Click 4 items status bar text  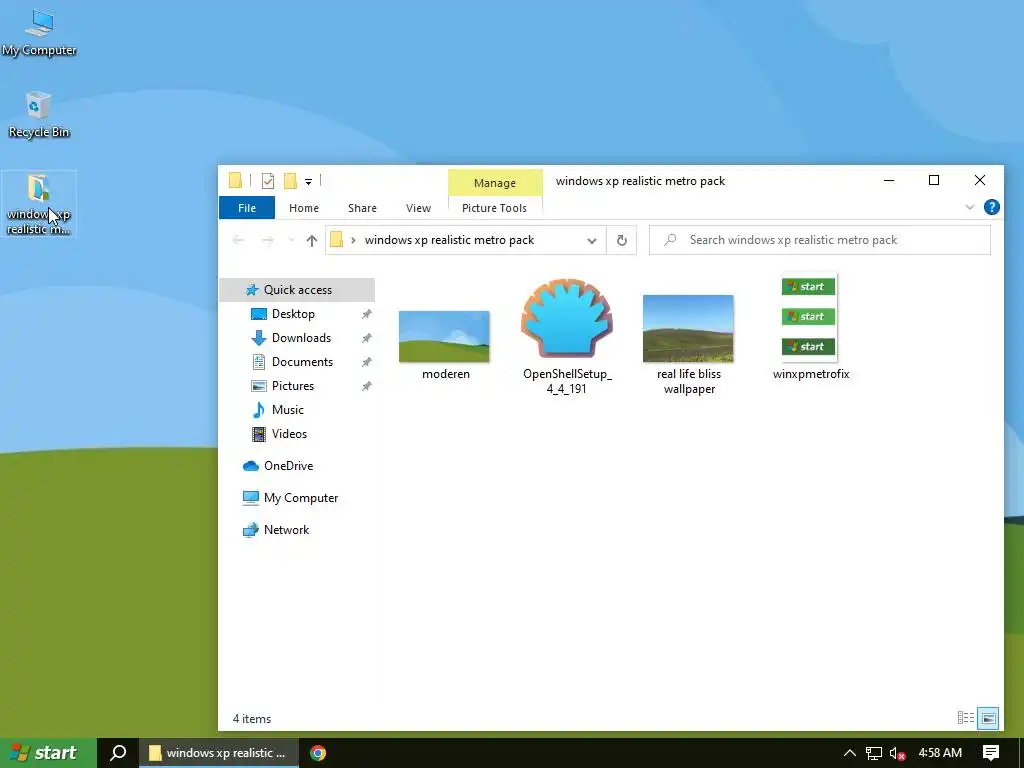251,719
